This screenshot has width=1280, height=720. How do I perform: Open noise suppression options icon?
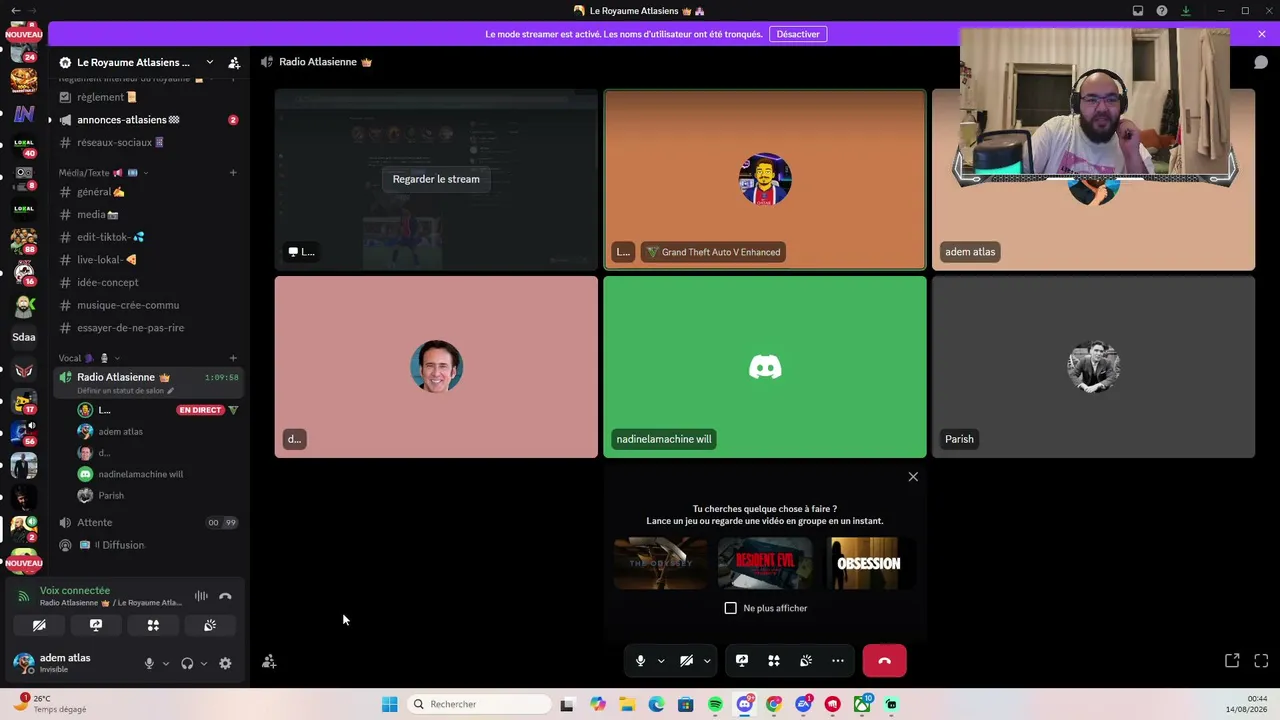pos(201,596)
